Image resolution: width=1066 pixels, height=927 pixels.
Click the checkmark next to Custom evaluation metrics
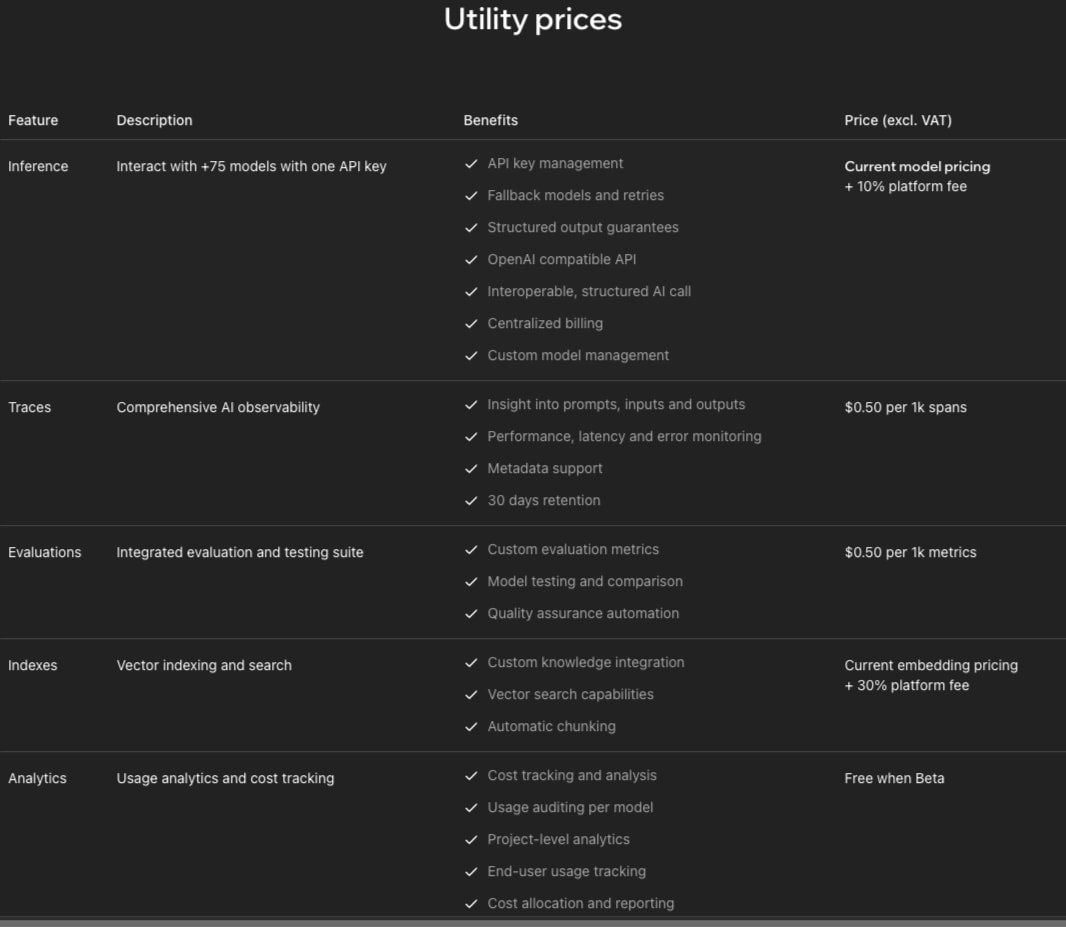(x=471, y=550)
